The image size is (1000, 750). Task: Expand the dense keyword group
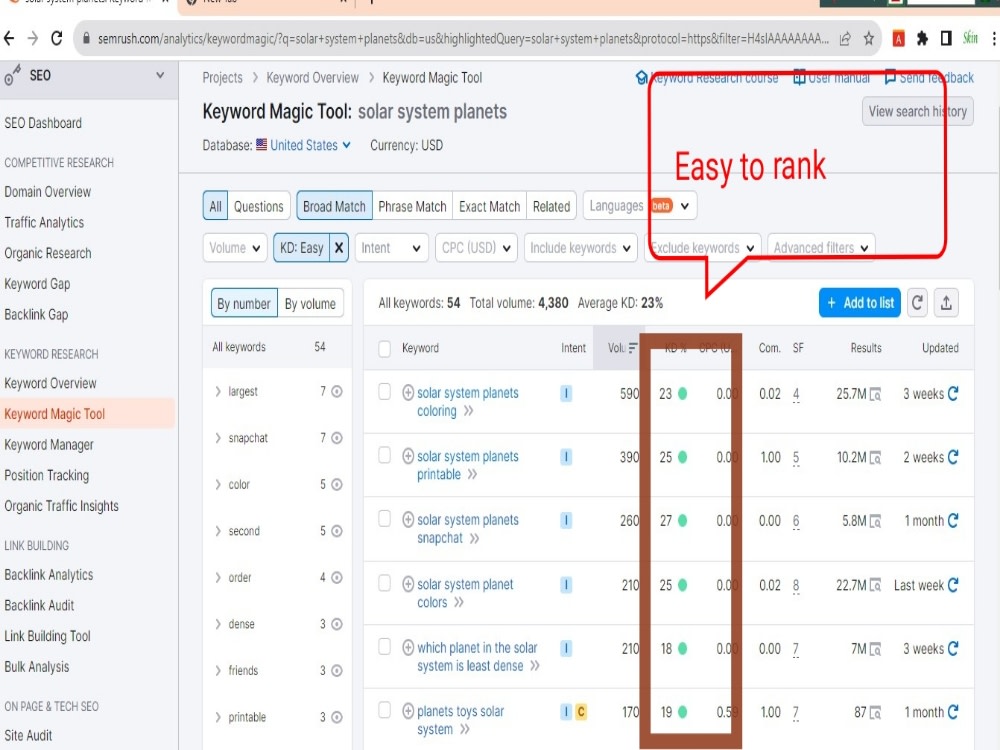point(218,624)
